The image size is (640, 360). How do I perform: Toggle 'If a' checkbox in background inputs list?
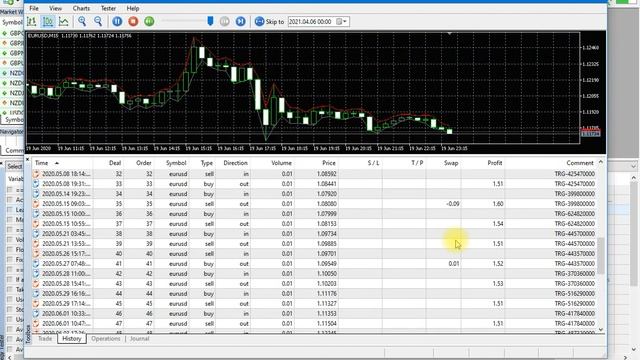point(10,280)
